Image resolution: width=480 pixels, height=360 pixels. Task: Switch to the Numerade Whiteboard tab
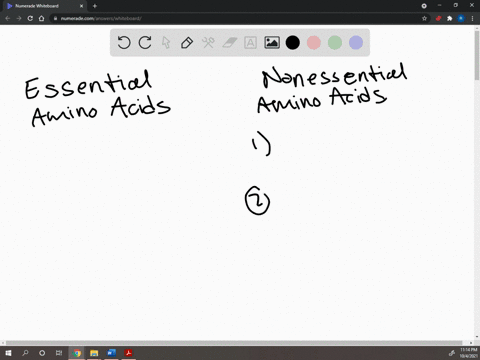click(x=43, y=6)
